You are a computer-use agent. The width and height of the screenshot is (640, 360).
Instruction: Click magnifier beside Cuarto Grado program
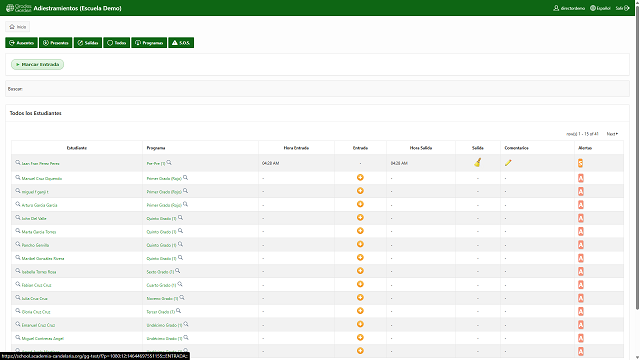pyautogui.click(x=180, y=284)
